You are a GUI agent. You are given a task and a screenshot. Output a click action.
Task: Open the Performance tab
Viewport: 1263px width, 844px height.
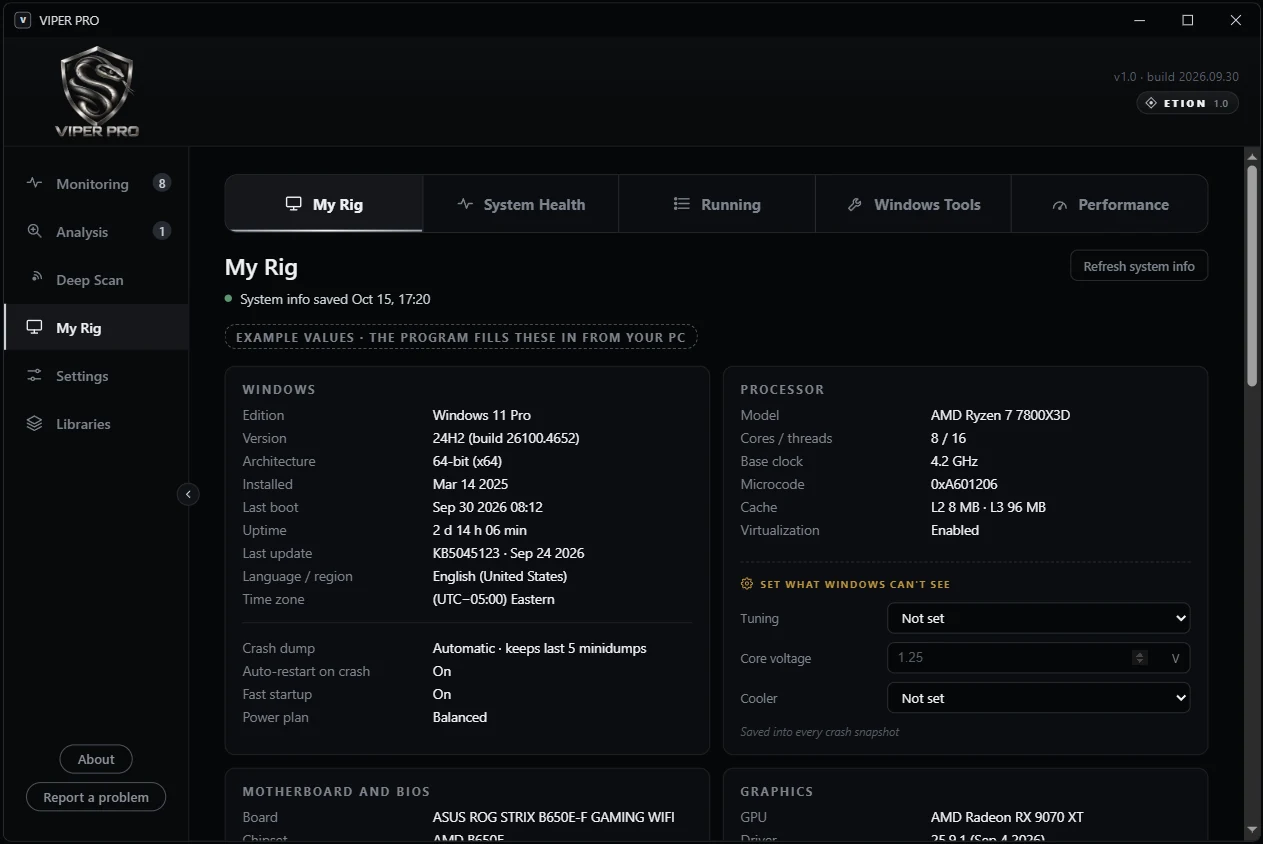1109,204
